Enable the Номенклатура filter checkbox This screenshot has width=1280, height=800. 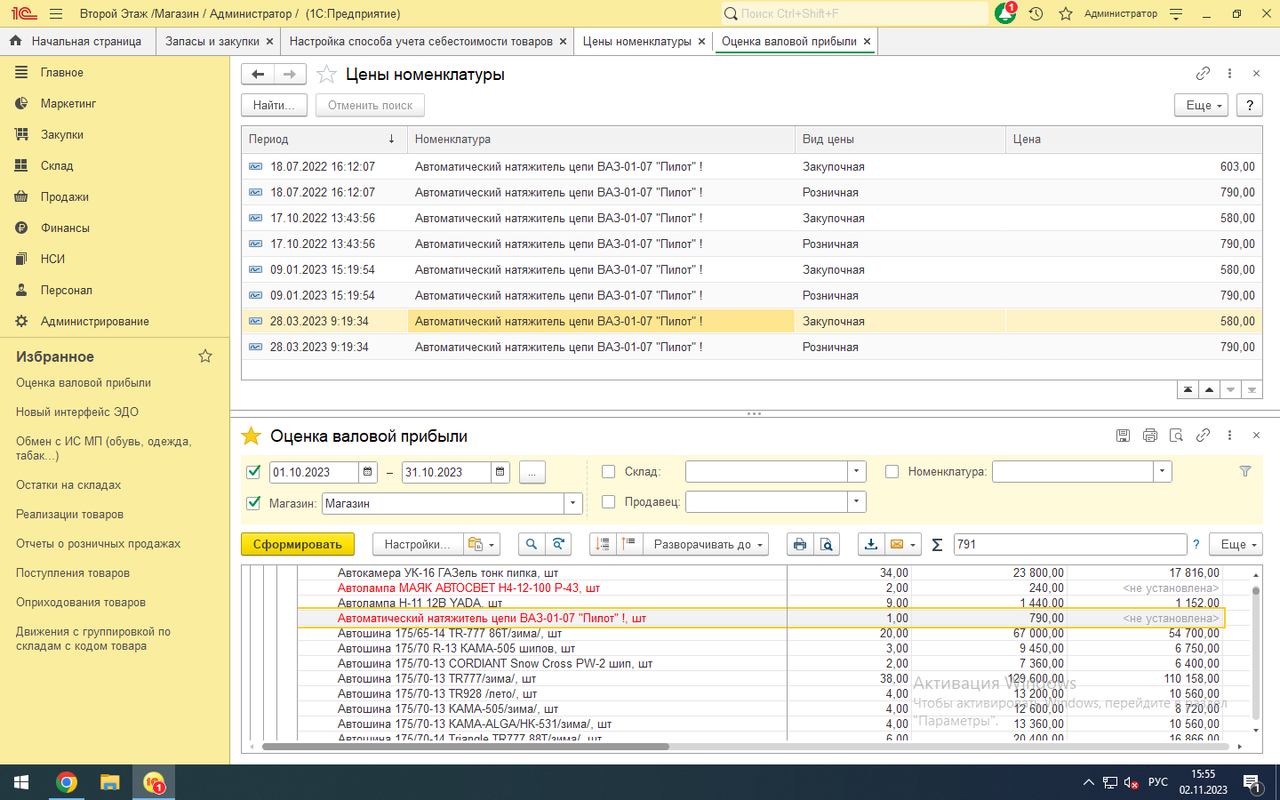(892, 472)
